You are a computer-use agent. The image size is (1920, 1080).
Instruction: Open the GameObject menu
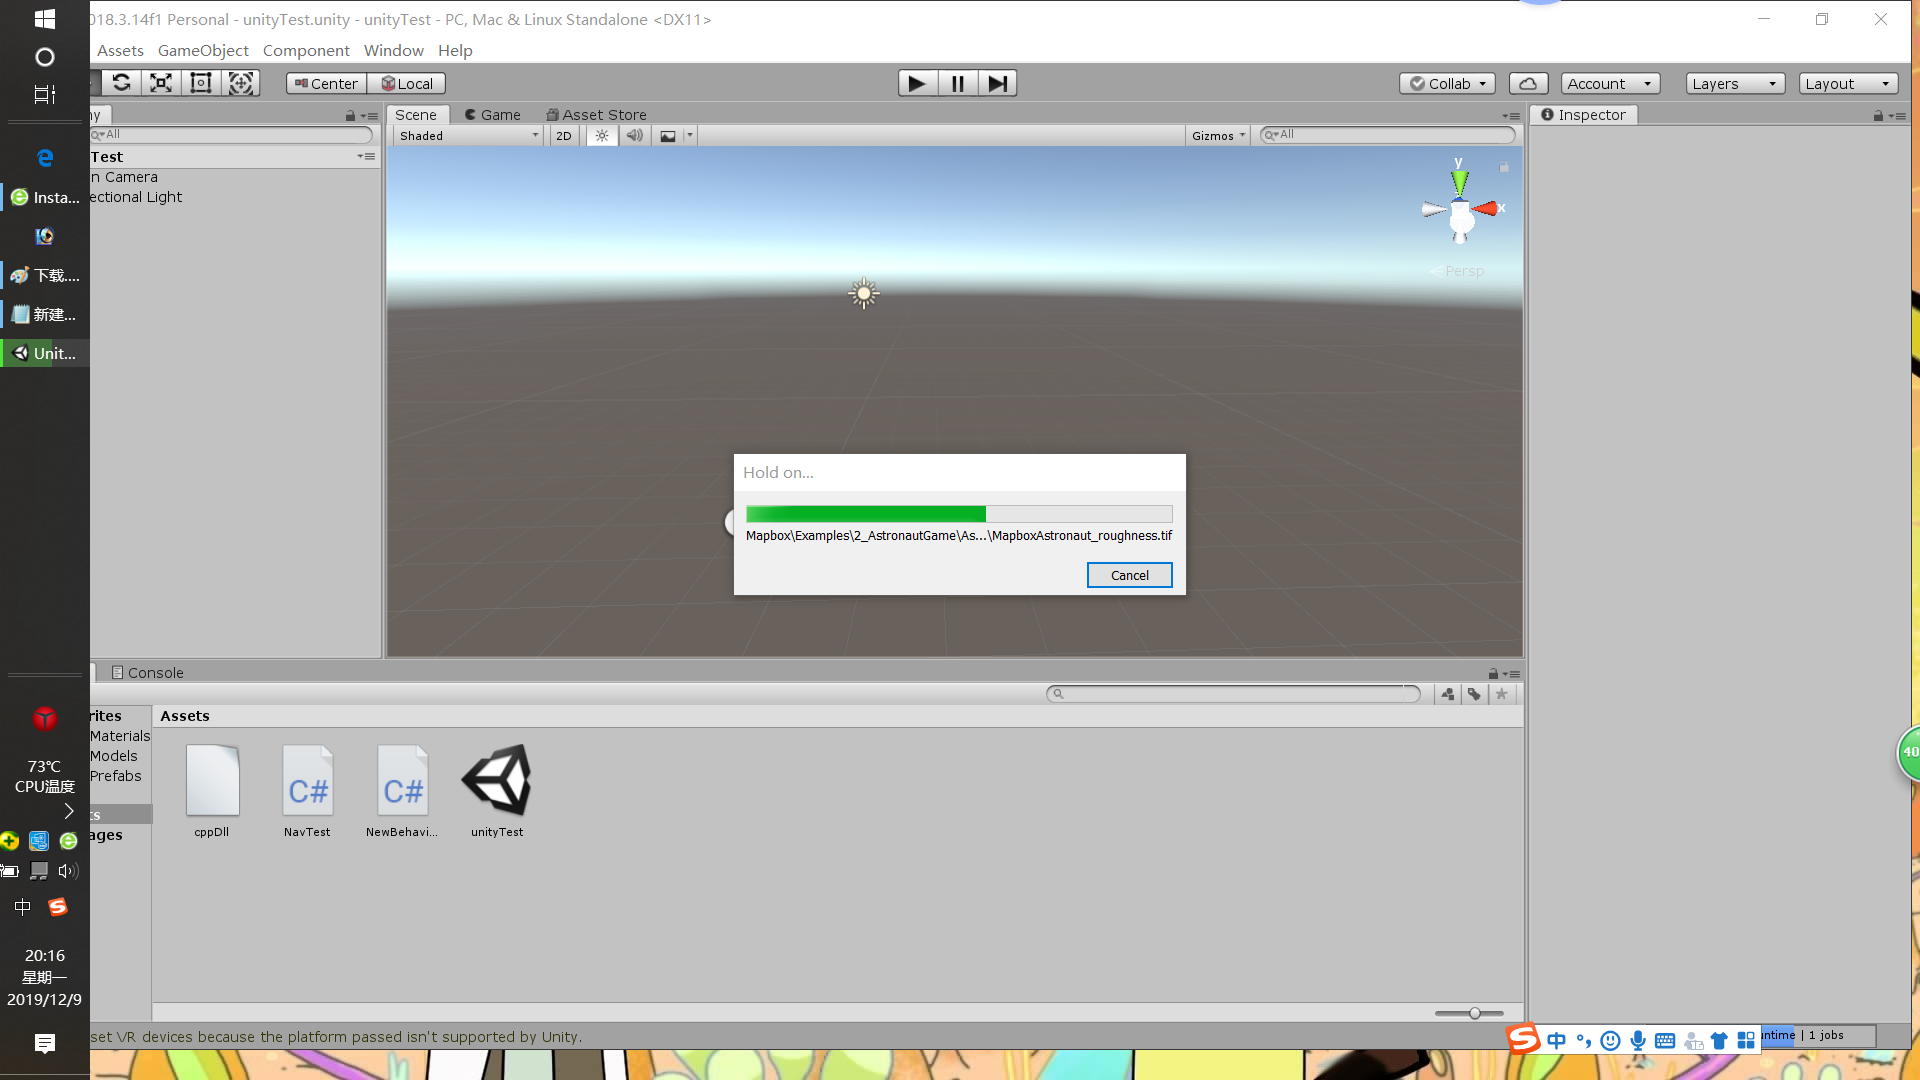[x=203, y=50]
